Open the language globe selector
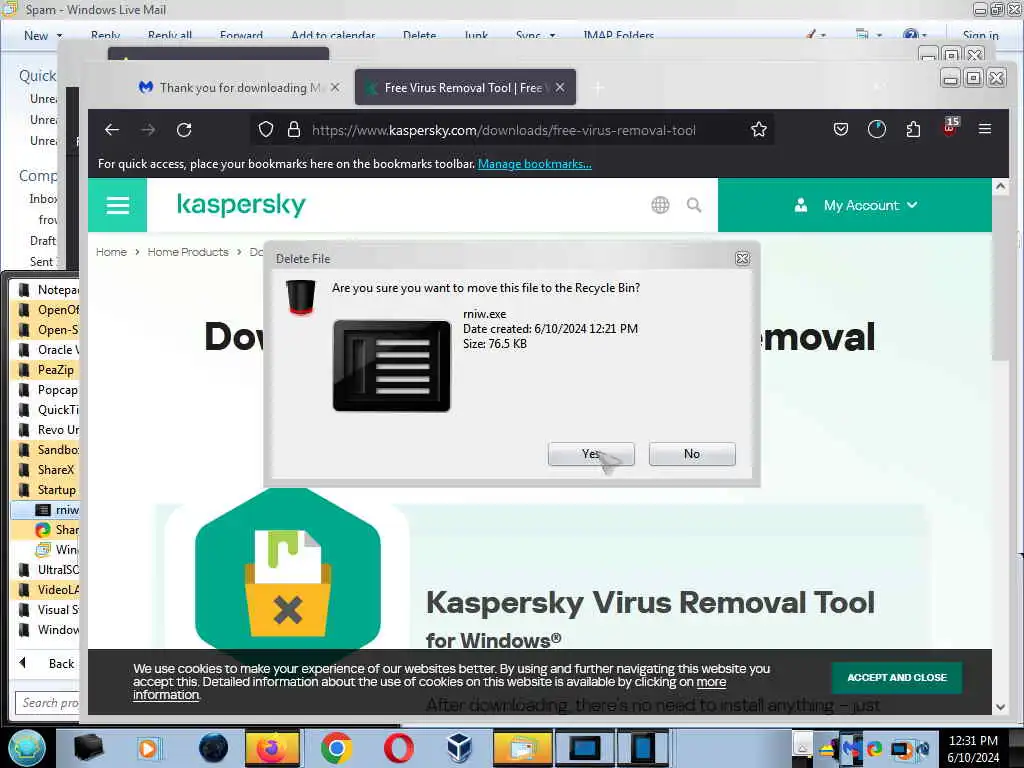The width and height of the screenshot is (1024, 768). point(660,205)
